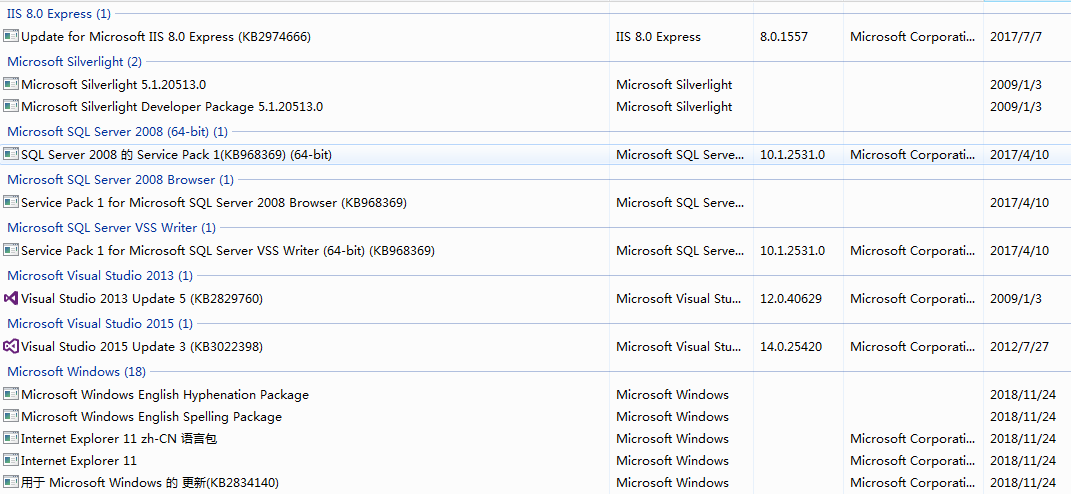Click the icon beside Update for Microsoft IIS 8.0 Express
This screenshot has height=494, width=1071.
(x=10, y=36)
